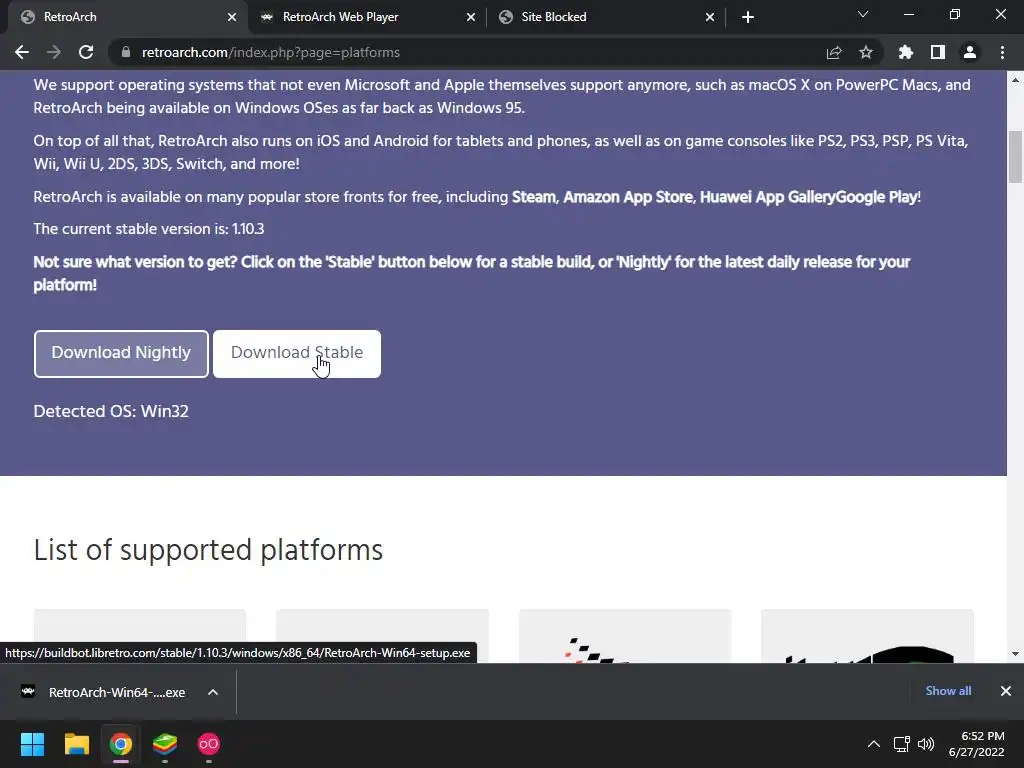Minimize the Chrome window
This screenshot has height=768, width=1024.
tap(908, 14)
